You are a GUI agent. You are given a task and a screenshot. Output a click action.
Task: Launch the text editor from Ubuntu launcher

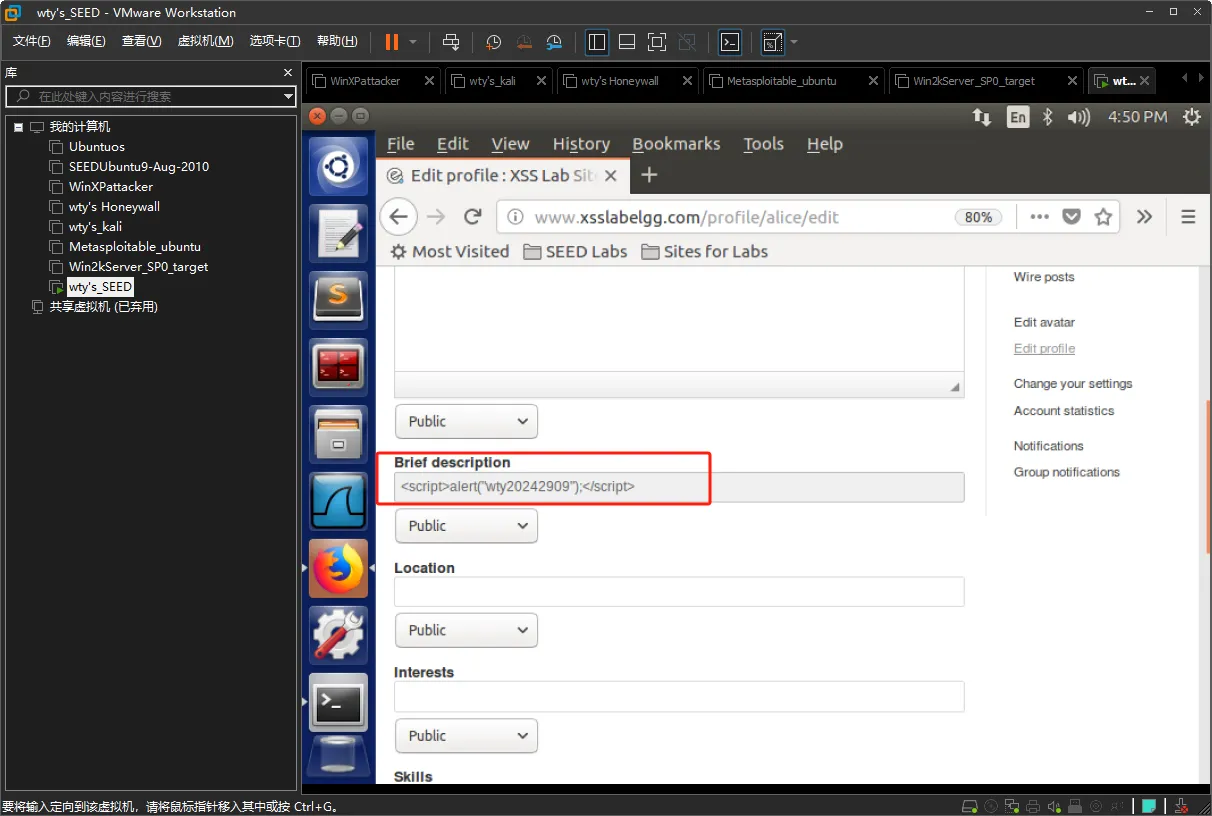click(338, 232)
